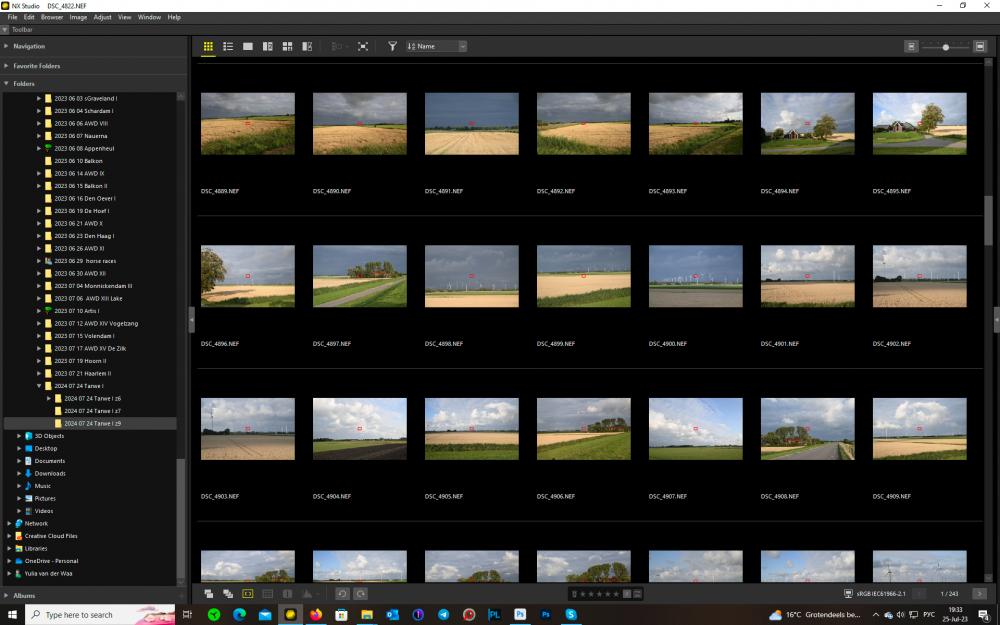Select folder 2024 07 24 Tarwe I z7
This screenshot has height=625, width=1000.
tap(91, 411)
